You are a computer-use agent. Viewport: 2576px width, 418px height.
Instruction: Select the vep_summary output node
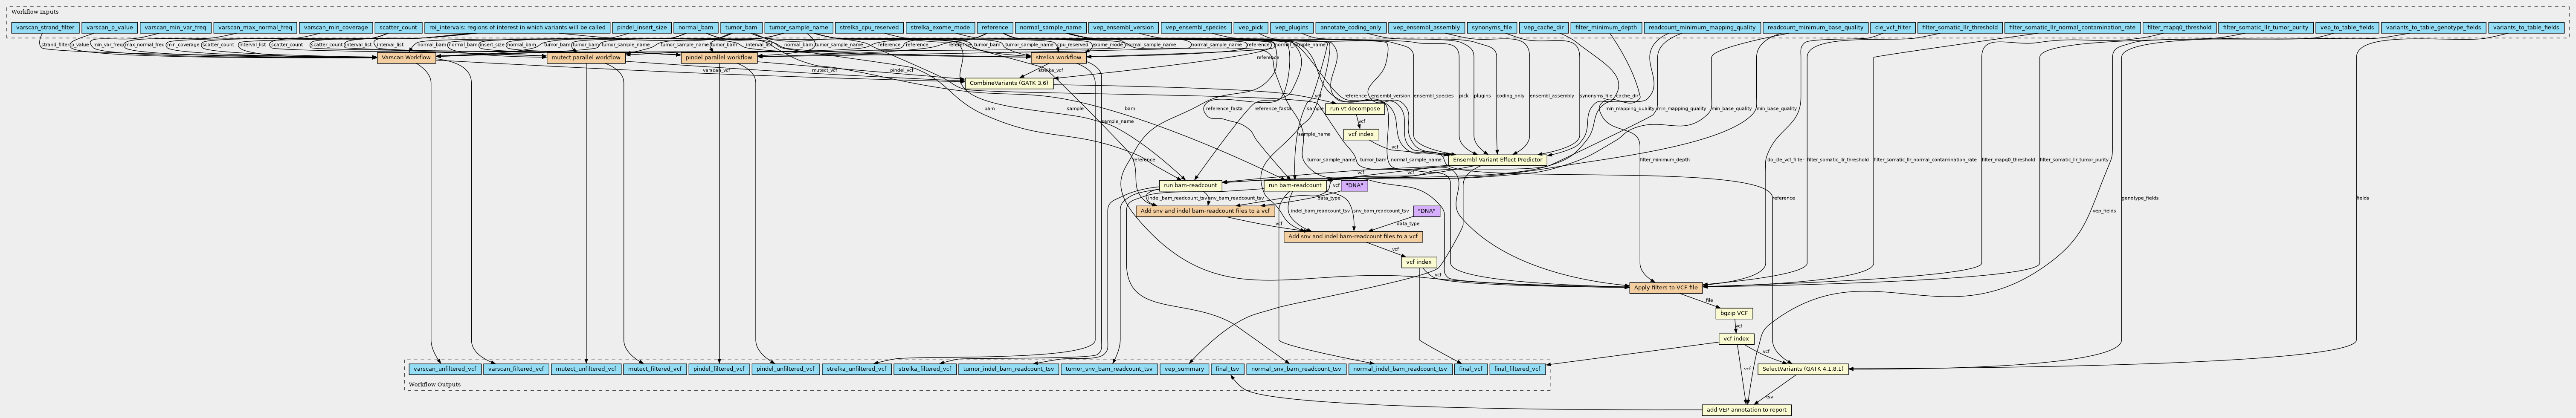pyautogui.click(x=1184, y=369)
